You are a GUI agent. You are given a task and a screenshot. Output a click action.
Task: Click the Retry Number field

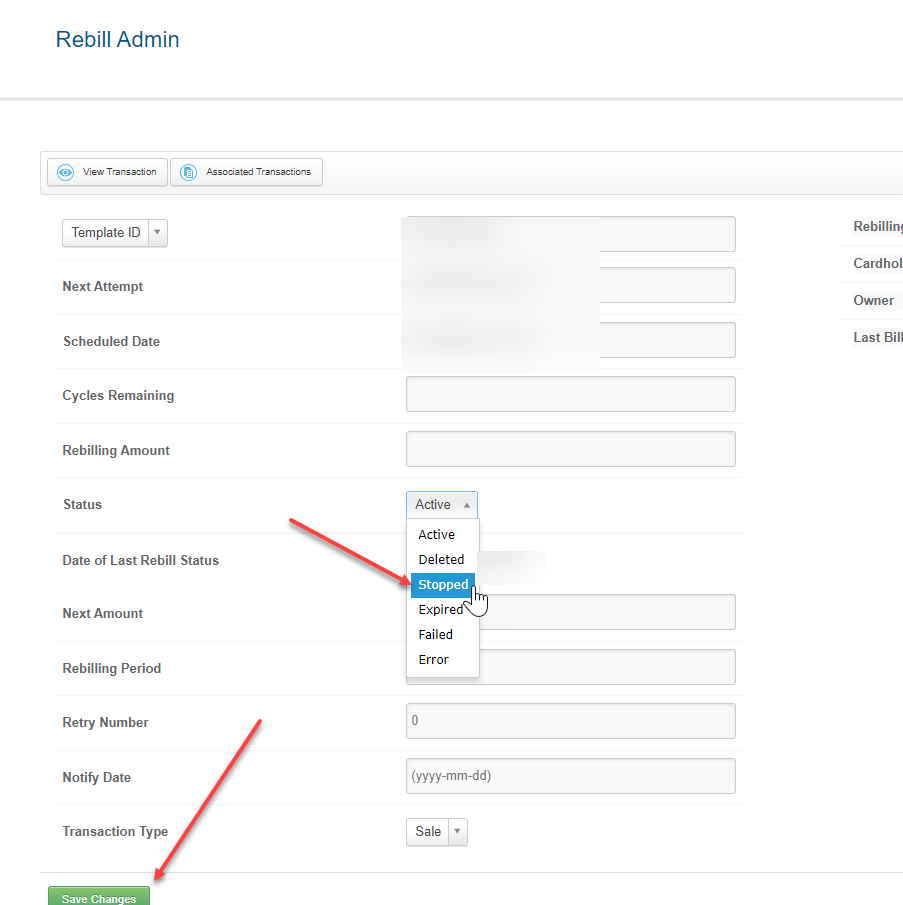570,721
